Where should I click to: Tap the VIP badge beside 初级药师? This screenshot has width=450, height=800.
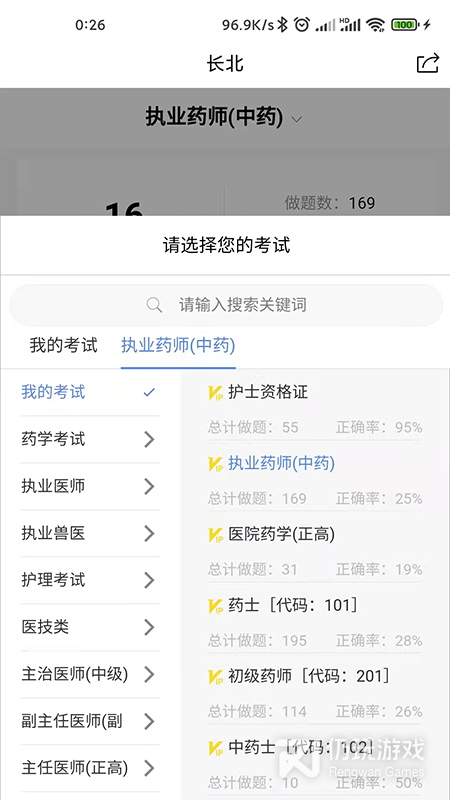[x=216, y=677]
